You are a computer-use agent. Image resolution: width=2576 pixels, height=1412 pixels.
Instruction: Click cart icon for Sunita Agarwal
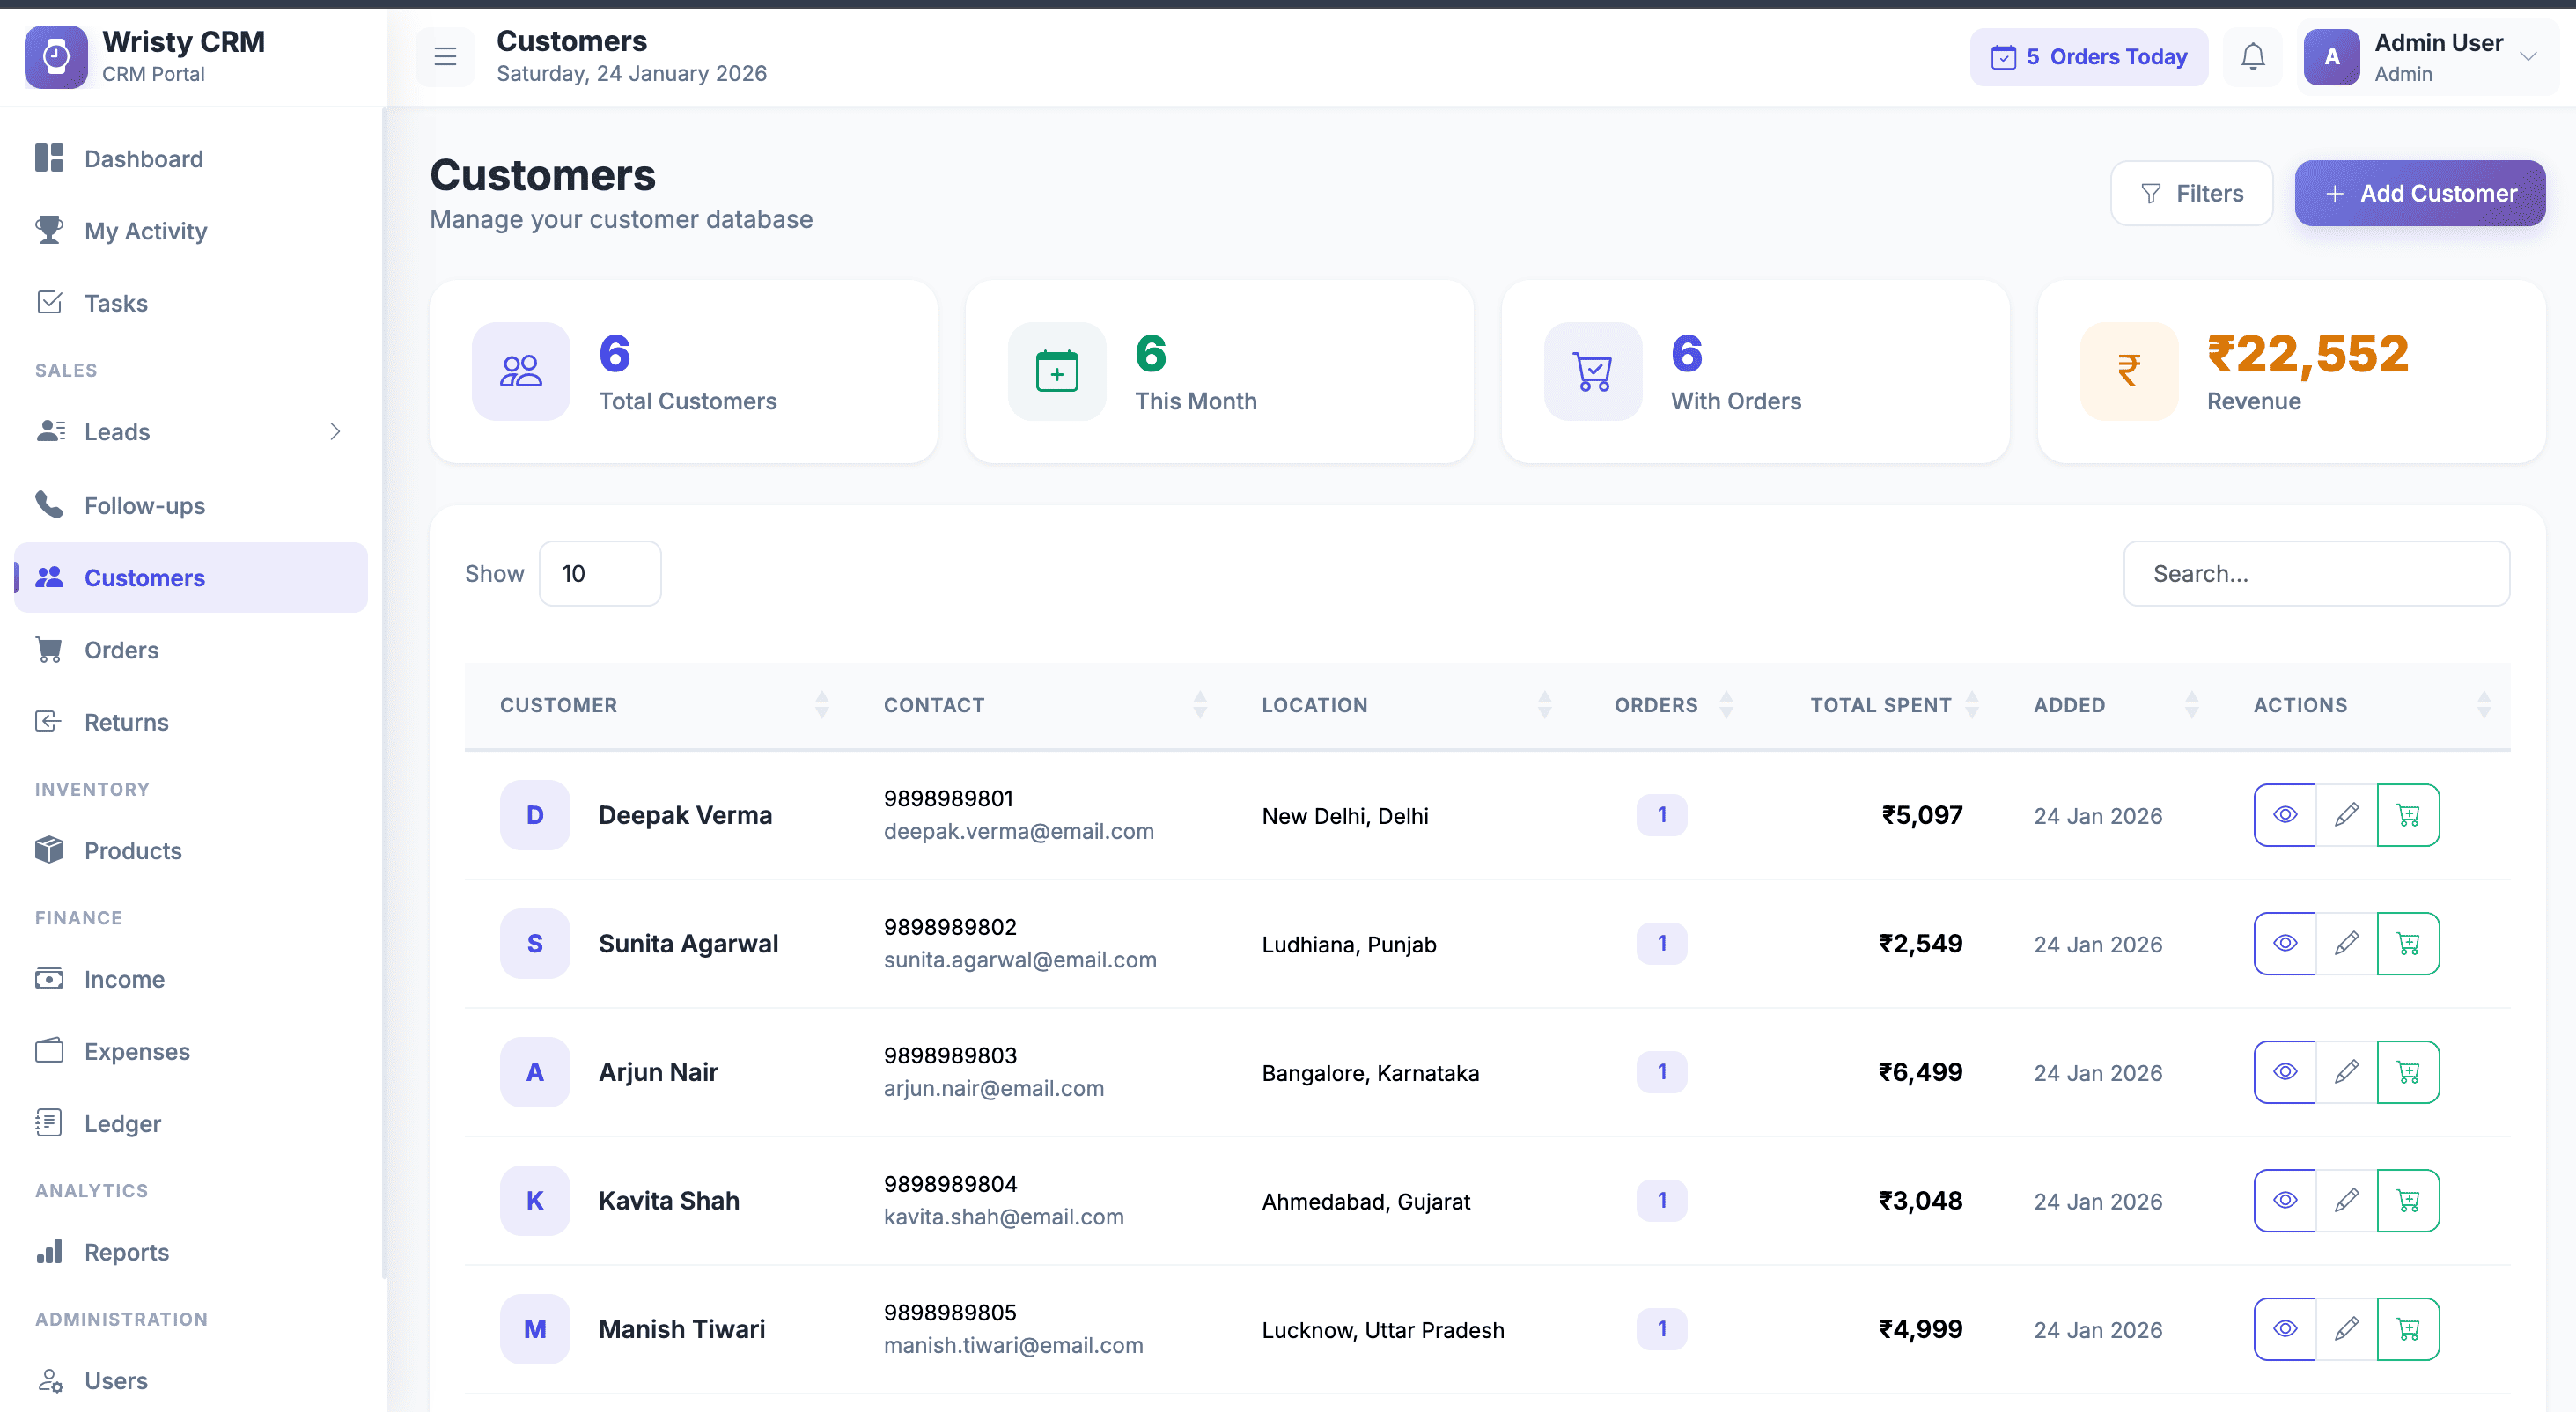tap(2408, 943)
